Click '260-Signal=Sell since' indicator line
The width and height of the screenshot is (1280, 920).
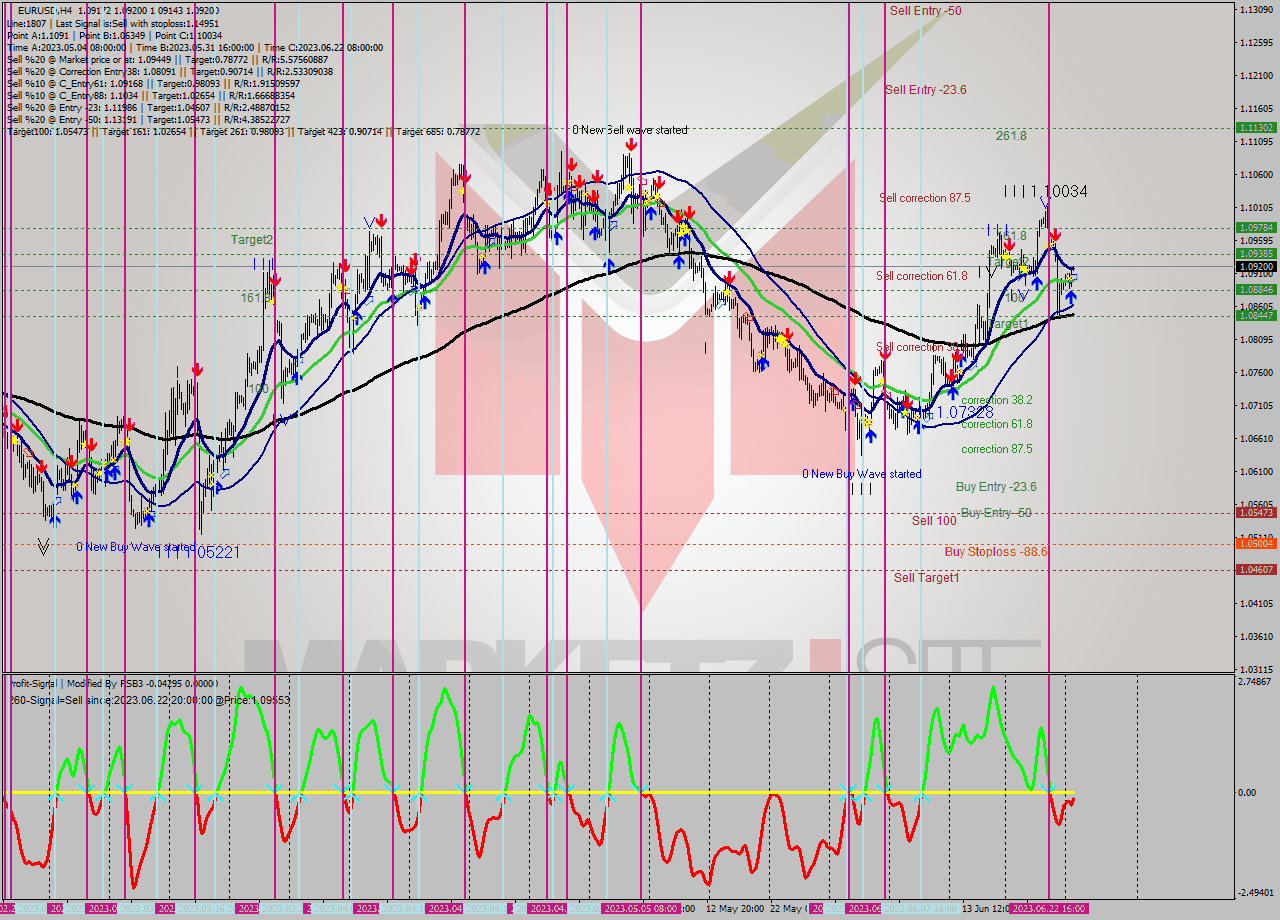pos(148,699)
